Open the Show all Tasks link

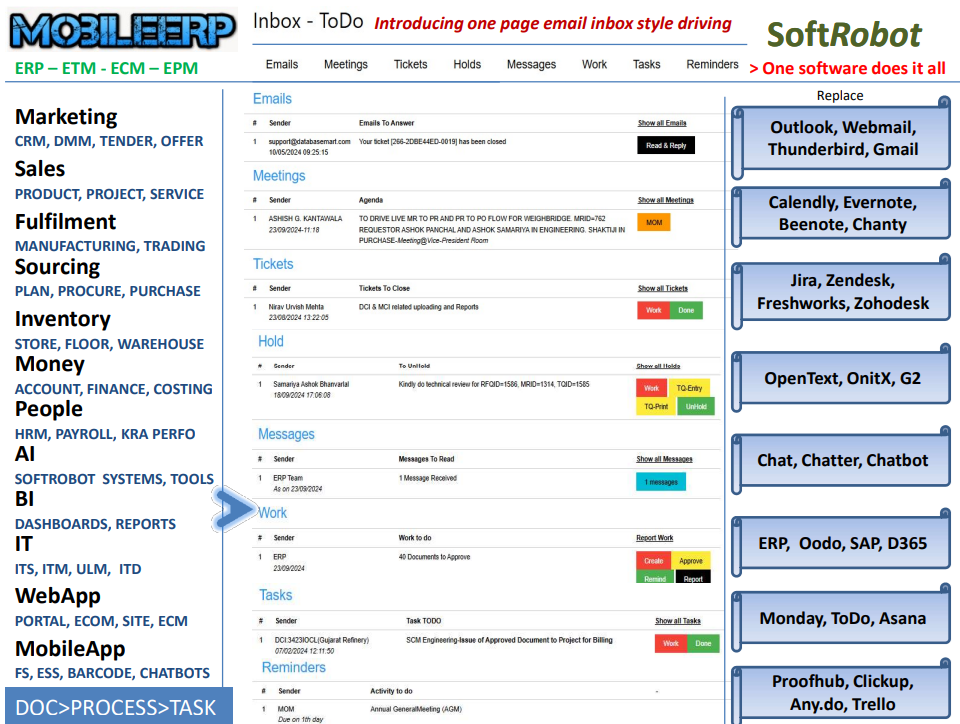click(678, 621)
